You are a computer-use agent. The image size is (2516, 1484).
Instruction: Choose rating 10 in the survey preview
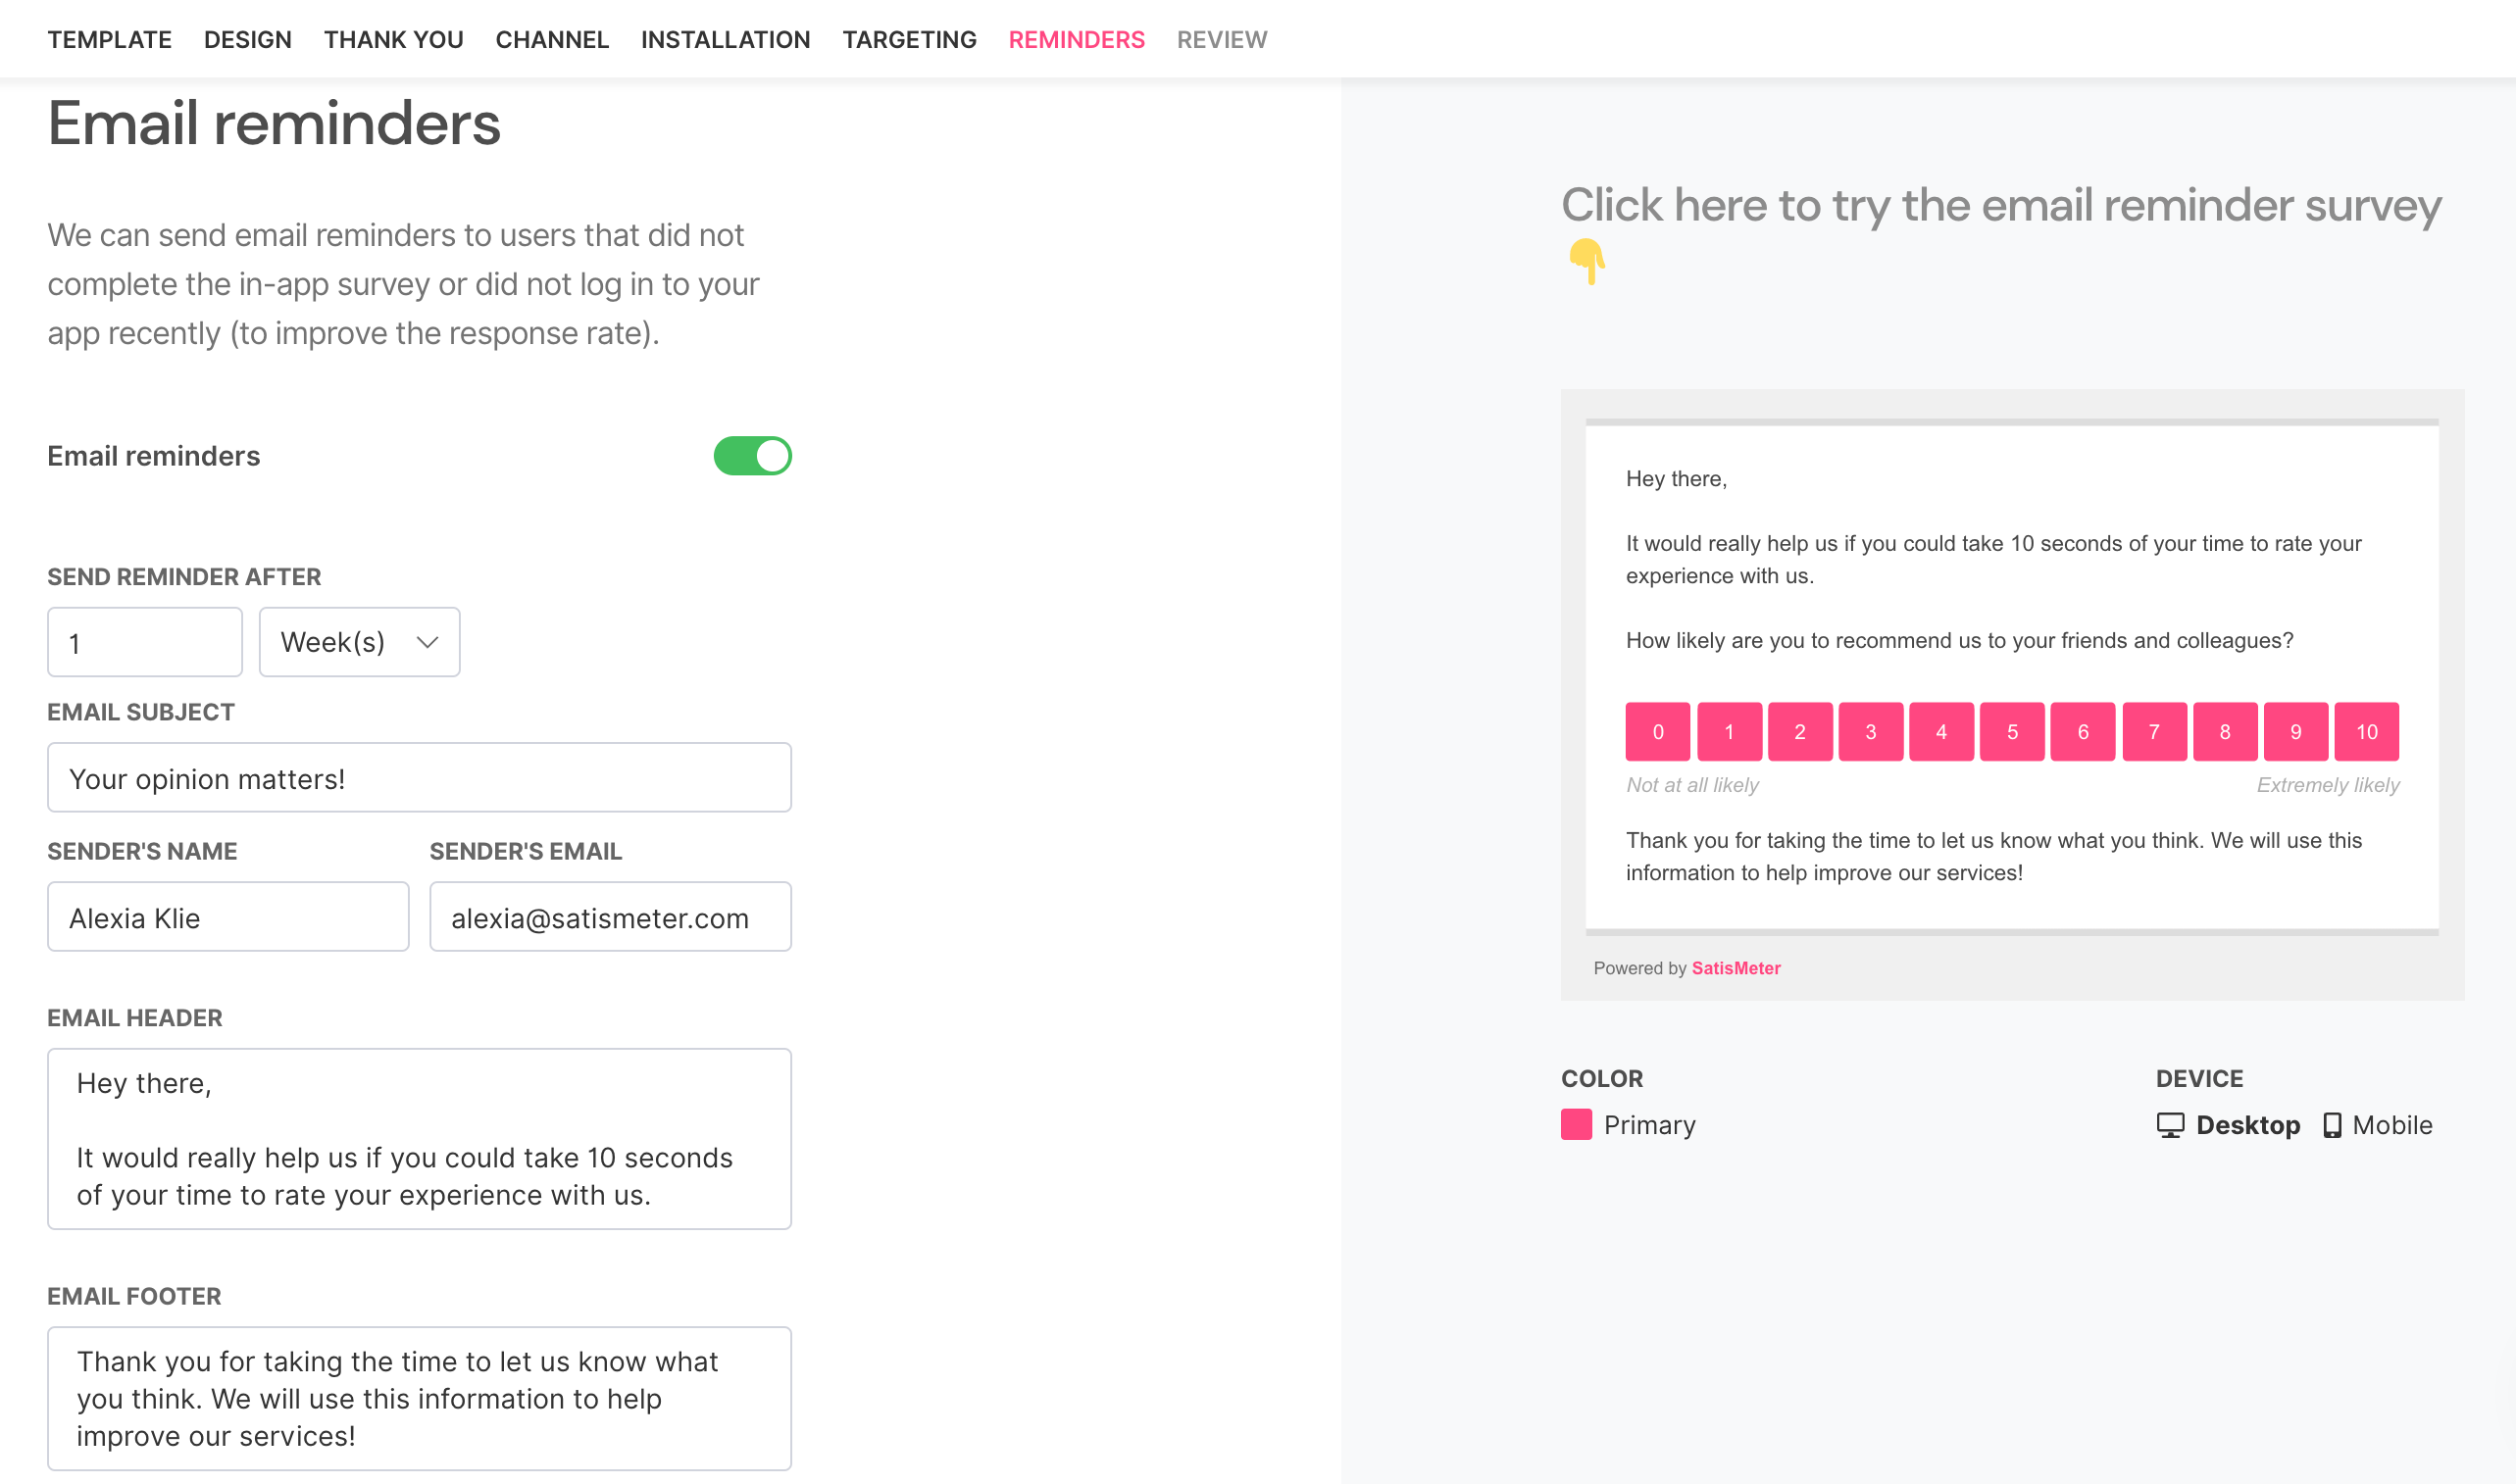(x=2367, y=732)
